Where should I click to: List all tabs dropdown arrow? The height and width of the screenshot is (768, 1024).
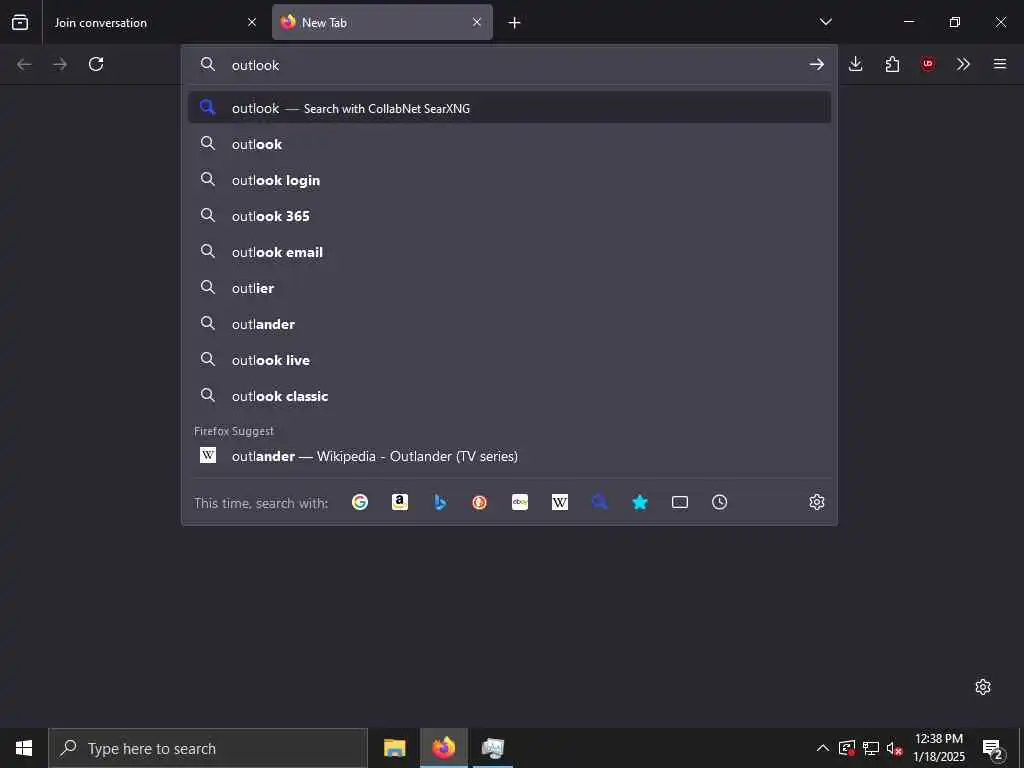[x=825, y=22]
